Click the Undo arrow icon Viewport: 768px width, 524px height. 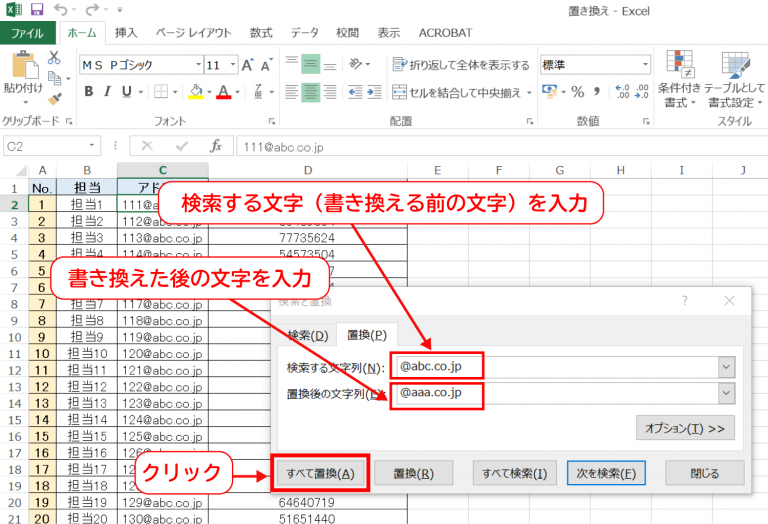click(60, 9)
